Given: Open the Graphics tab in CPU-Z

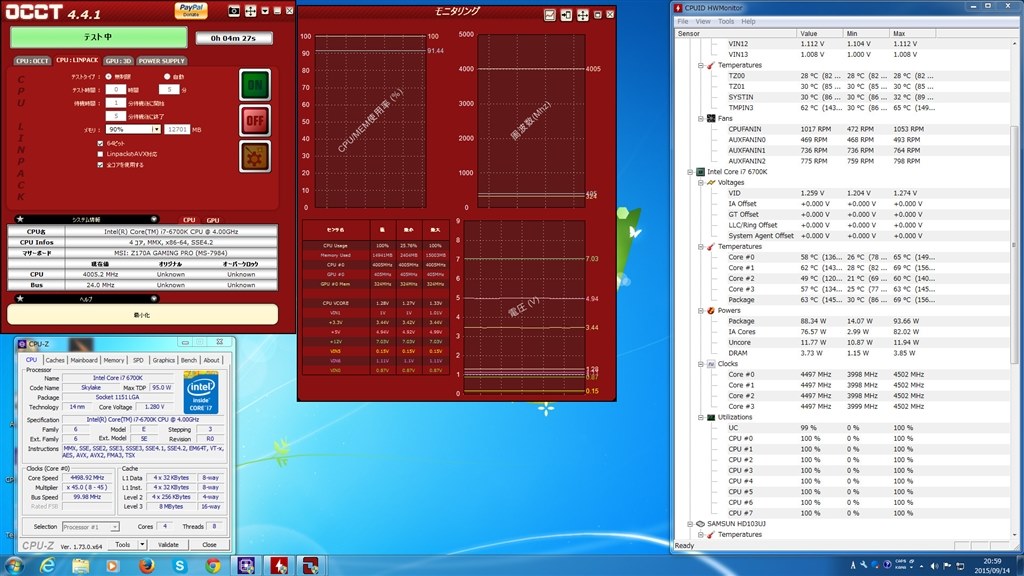Looking at the screenshot, I should [x=163, y=360].
